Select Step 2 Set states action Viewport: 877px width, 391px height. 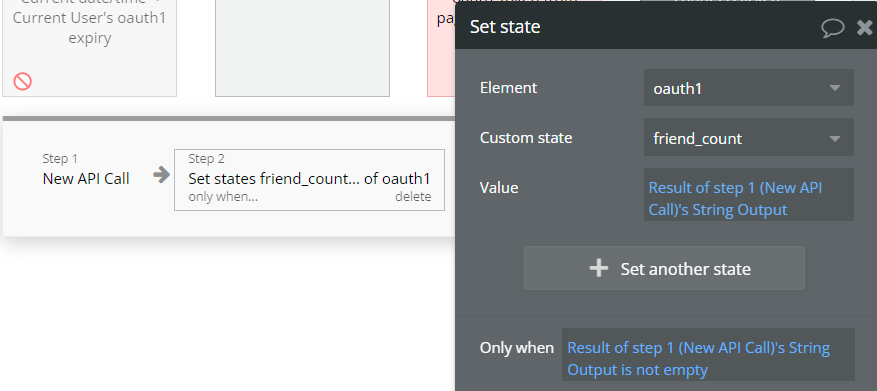point(309,180)
